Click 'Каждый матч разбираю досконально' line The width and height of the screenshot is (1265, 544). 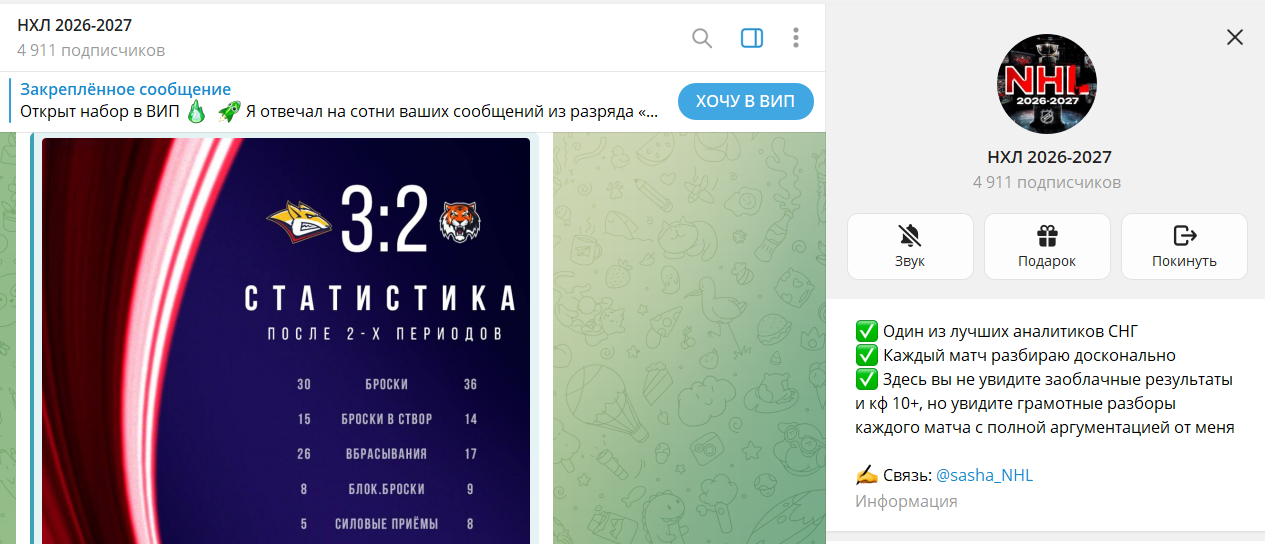click(x=1015, y=355)
